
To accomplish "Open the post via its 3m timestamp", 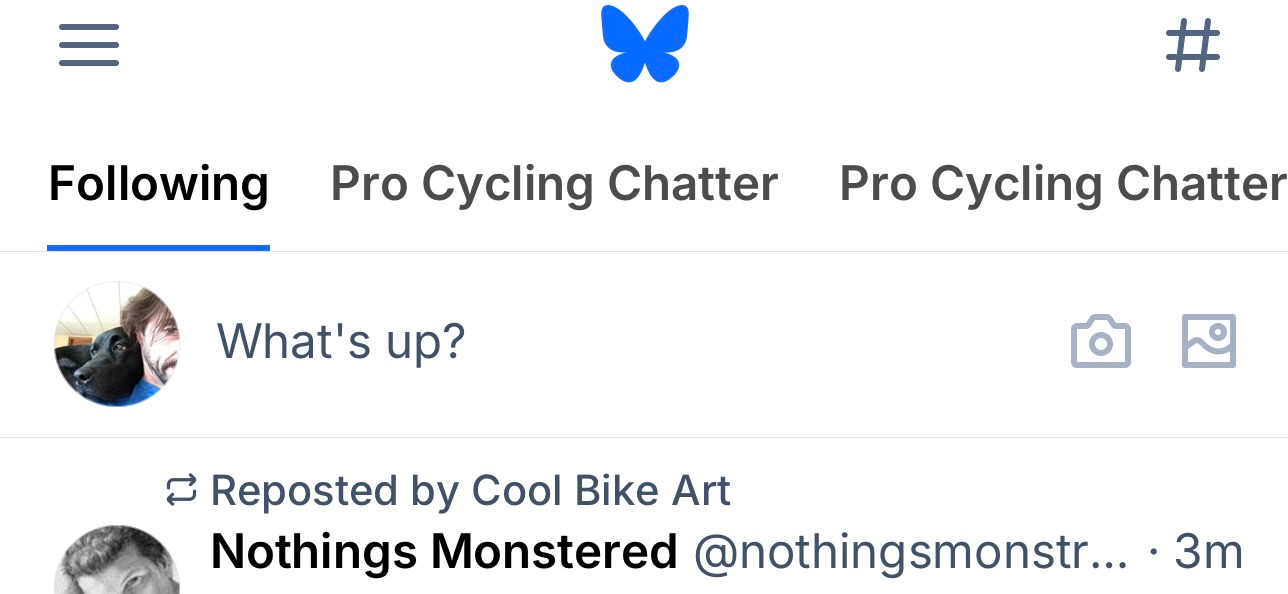I will [x=1208, y=552].
